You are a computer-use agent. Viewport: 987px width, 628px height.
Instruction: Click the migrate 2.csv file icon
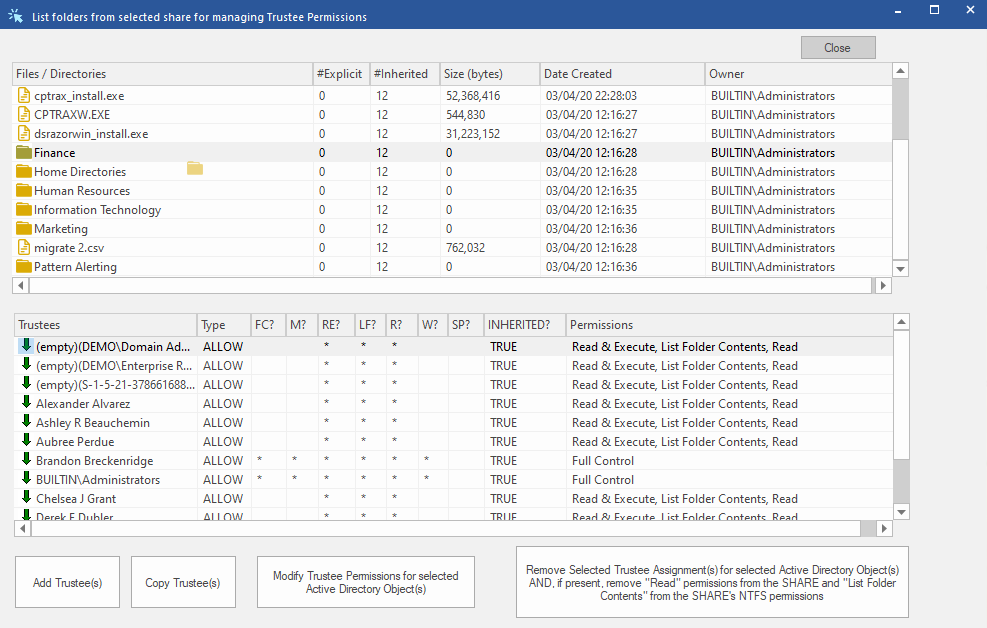click(21, 247)
